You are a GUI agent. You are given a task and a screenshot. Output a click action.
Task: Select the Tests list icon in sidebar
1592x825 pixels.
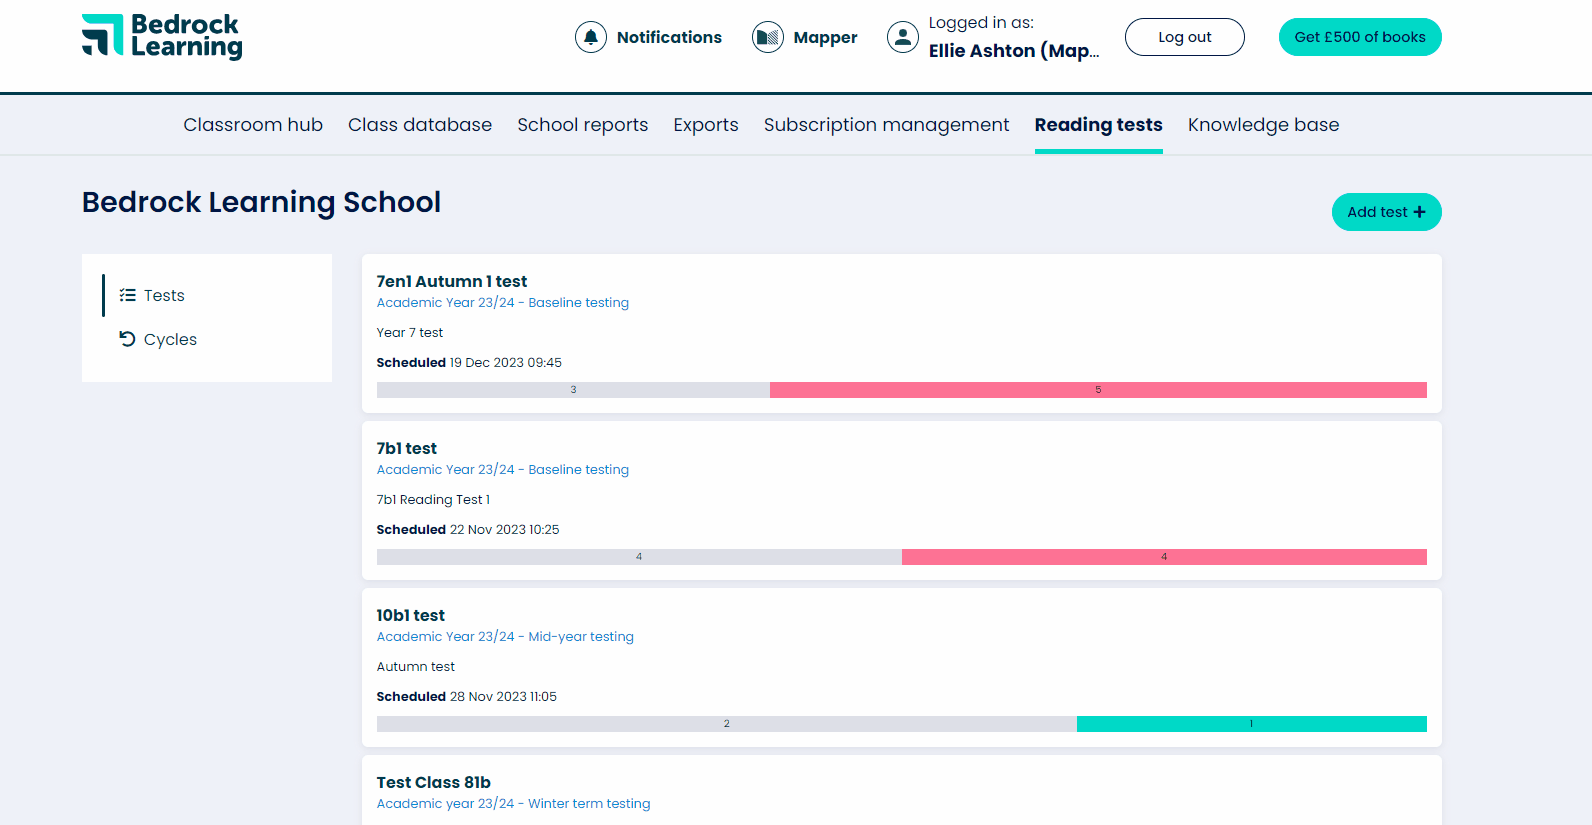point(128,295)
